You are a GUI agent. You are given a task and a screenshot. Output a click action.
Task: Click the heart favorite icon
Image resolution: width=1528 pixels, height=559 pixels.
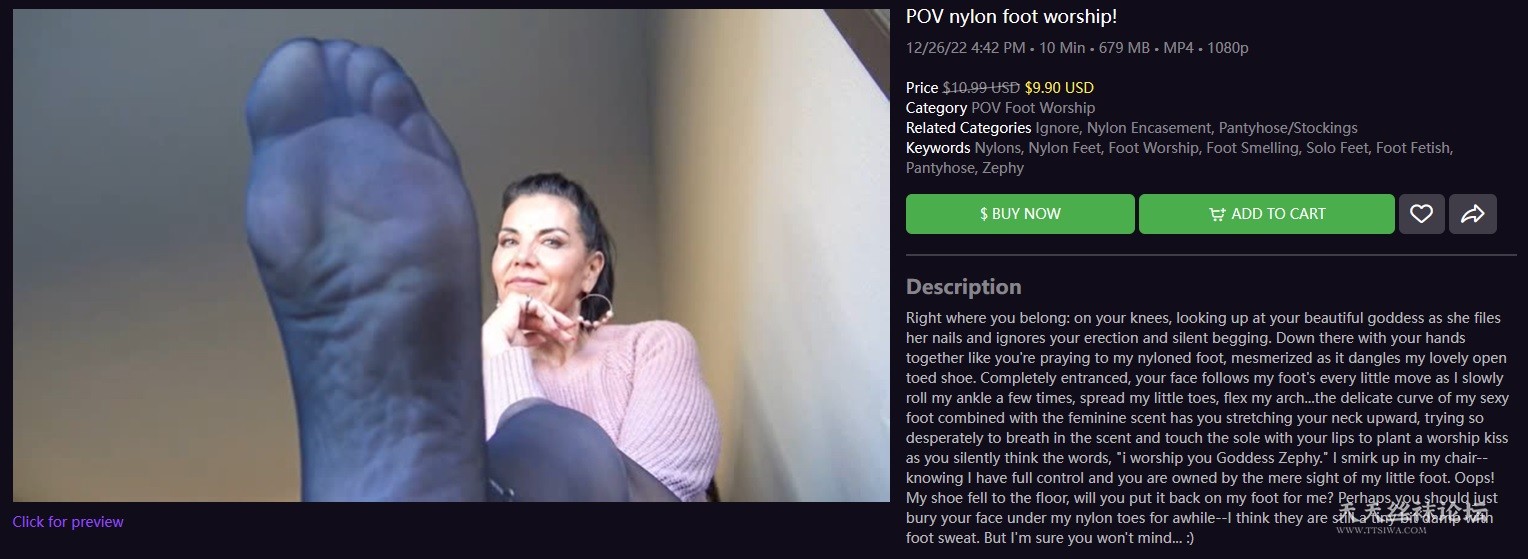click(x=1421, y=214)
